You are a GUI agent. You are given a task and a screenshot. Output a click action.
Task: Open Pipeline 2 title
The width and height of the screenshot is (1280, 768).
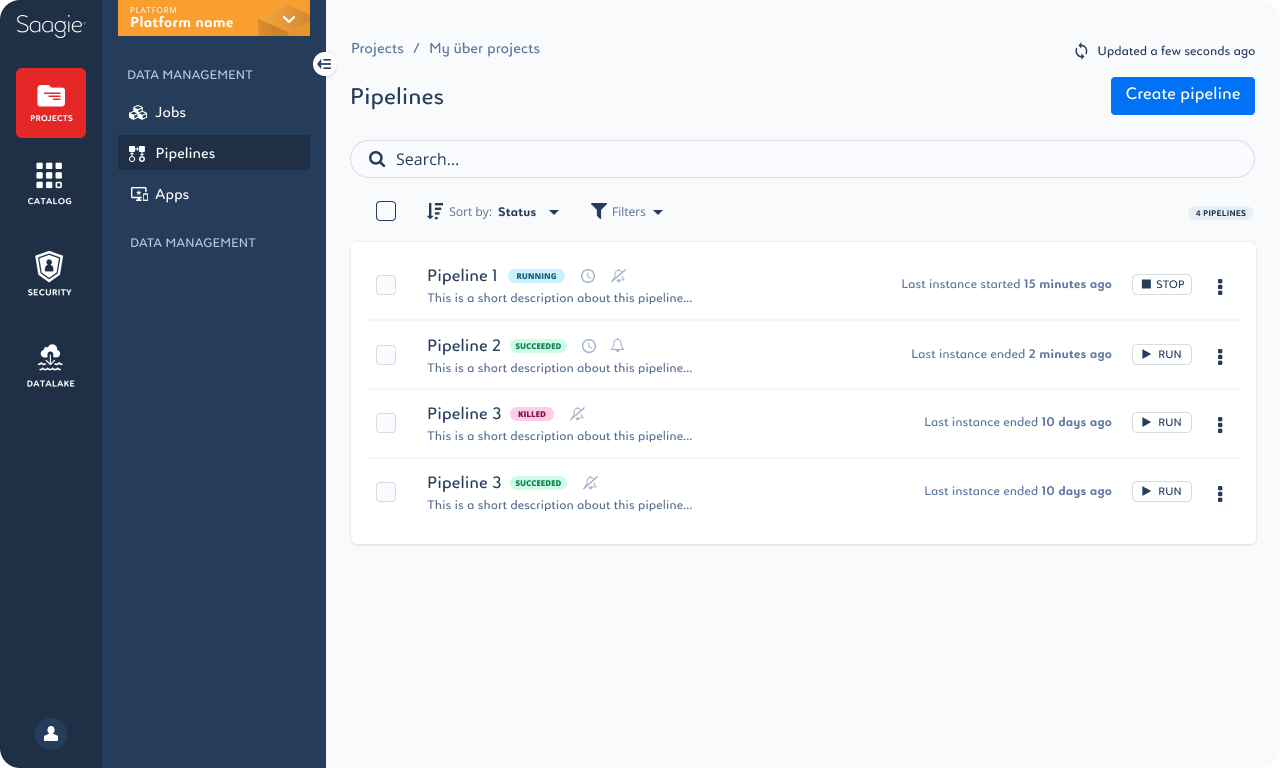point(464,346)
